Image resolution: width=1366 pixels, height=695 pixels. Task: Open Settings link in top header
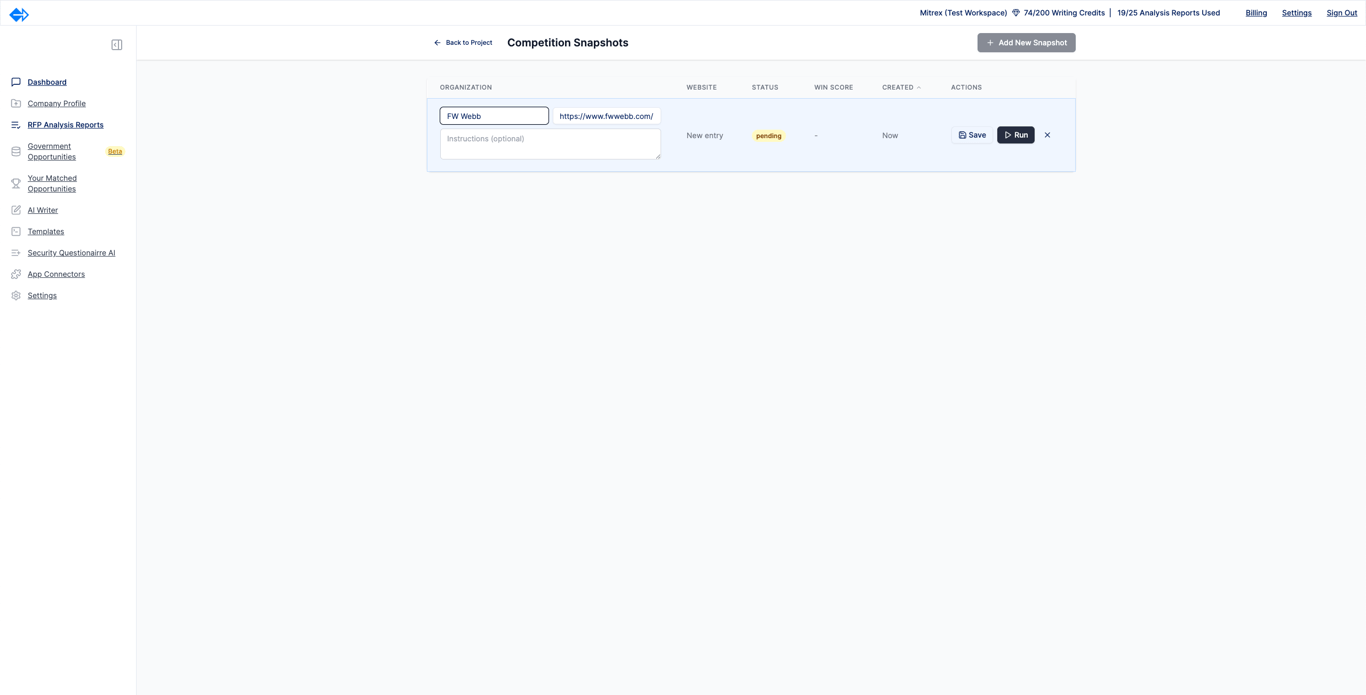pyautogui.click(x=1297, y=13)
